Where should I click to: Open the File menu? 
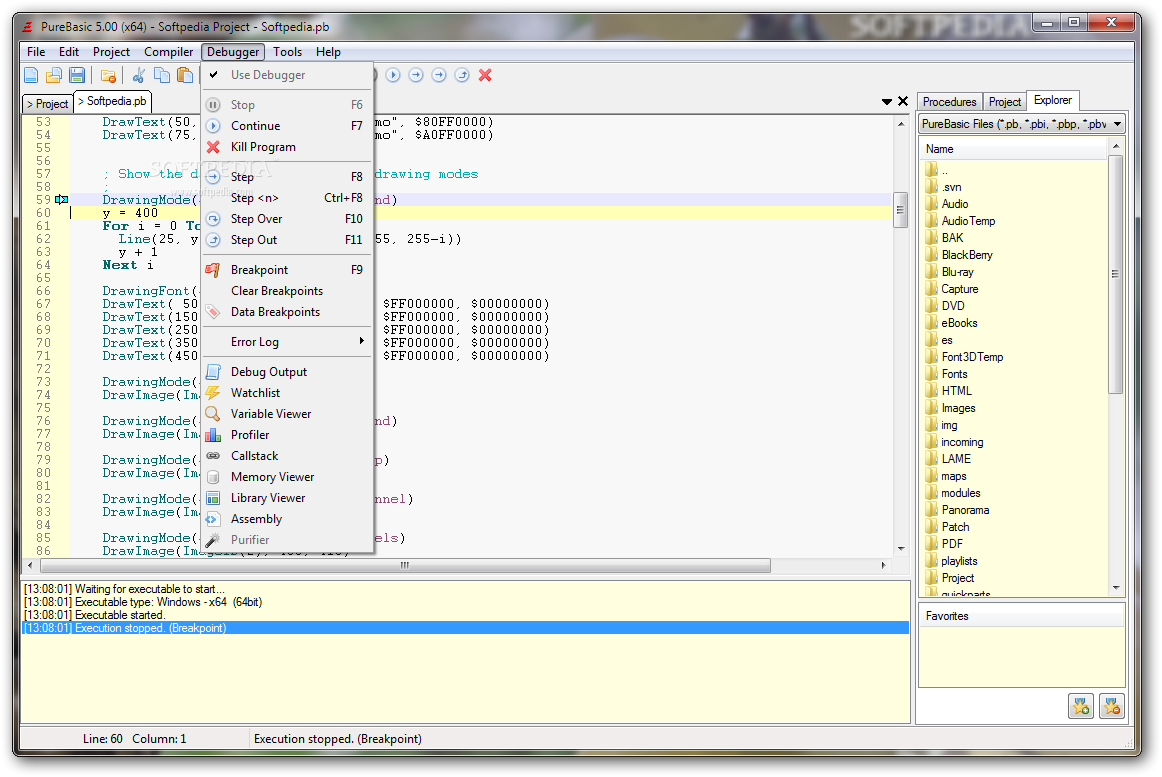tap(36, 52)
